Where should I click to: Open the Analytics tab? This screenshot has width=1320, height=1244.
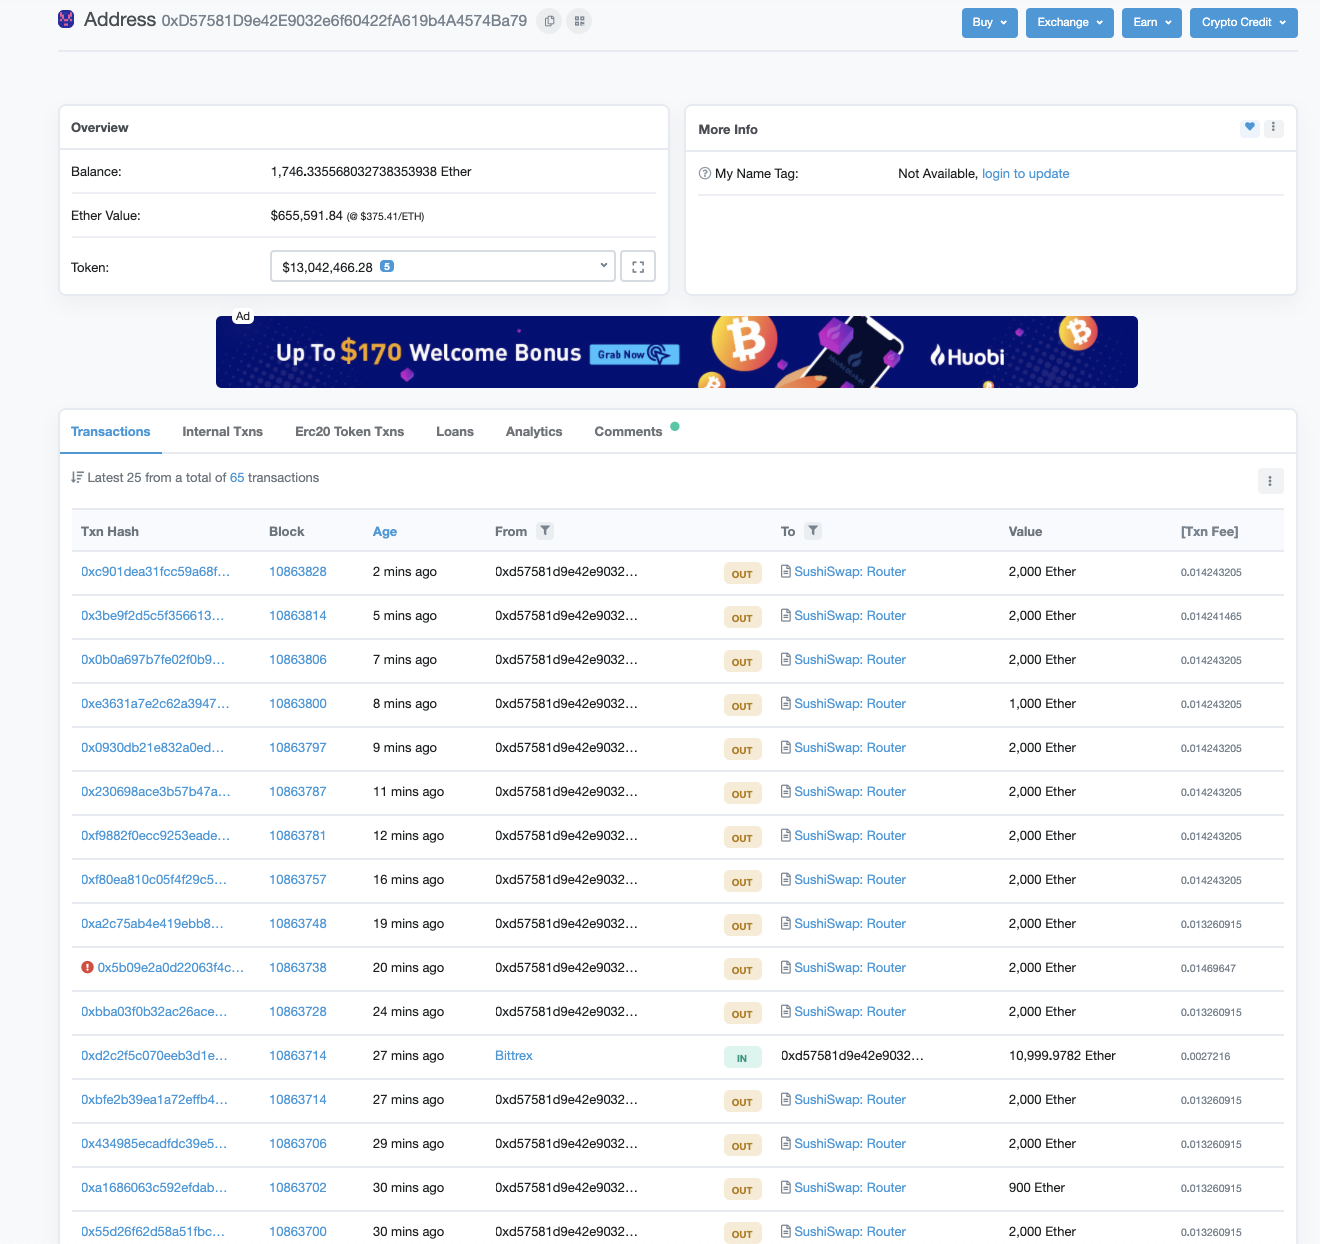[534, 432]
